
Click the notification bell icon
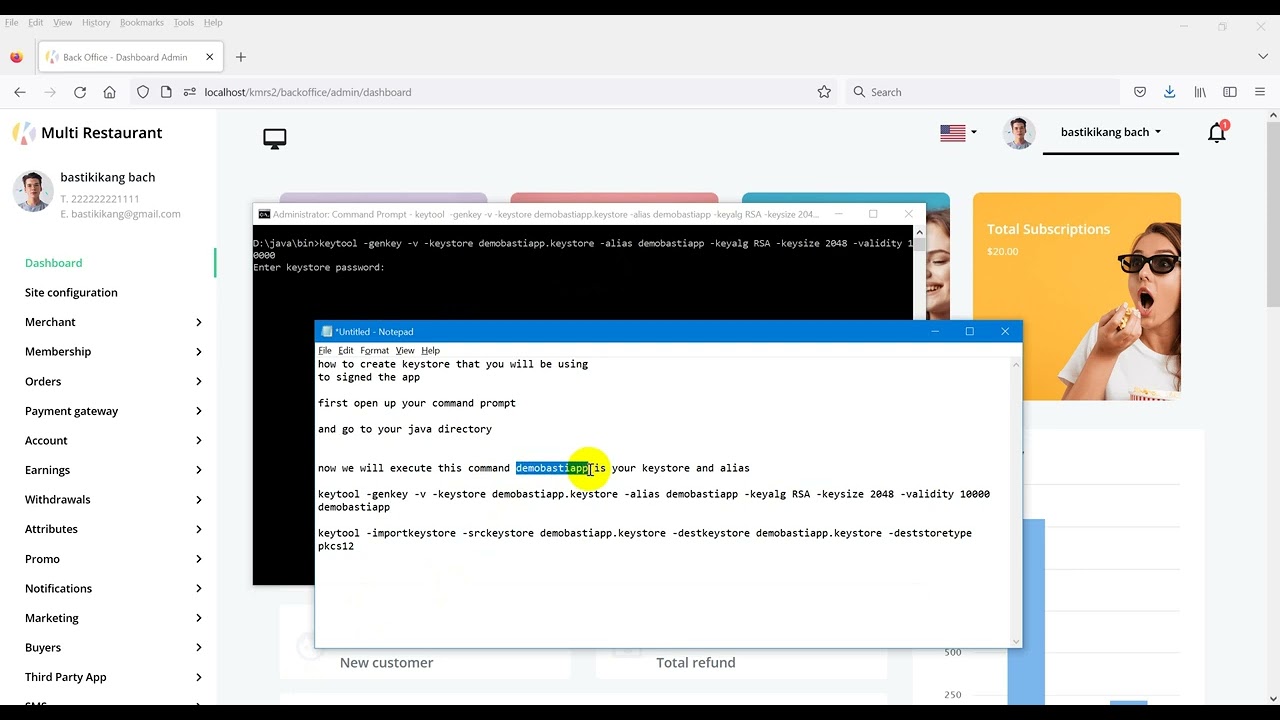click(1217, 132)
